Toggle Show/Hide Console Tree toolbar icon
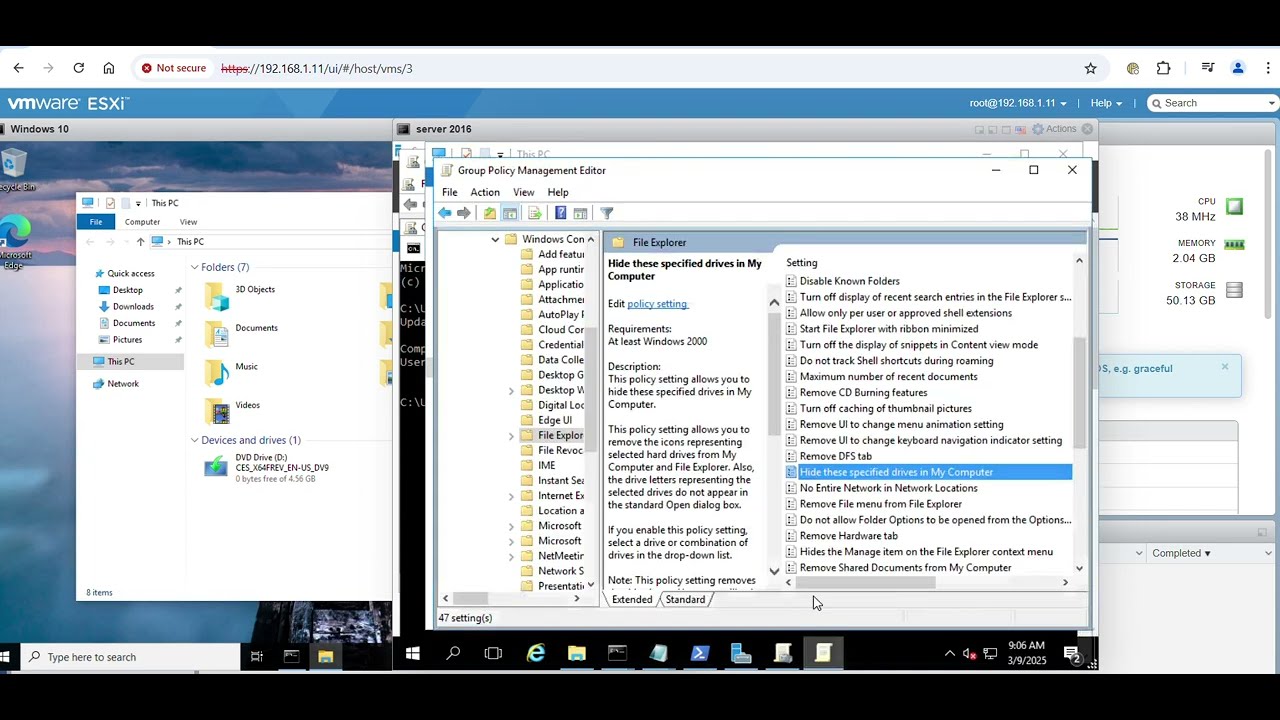 click(x=510, y=213)
